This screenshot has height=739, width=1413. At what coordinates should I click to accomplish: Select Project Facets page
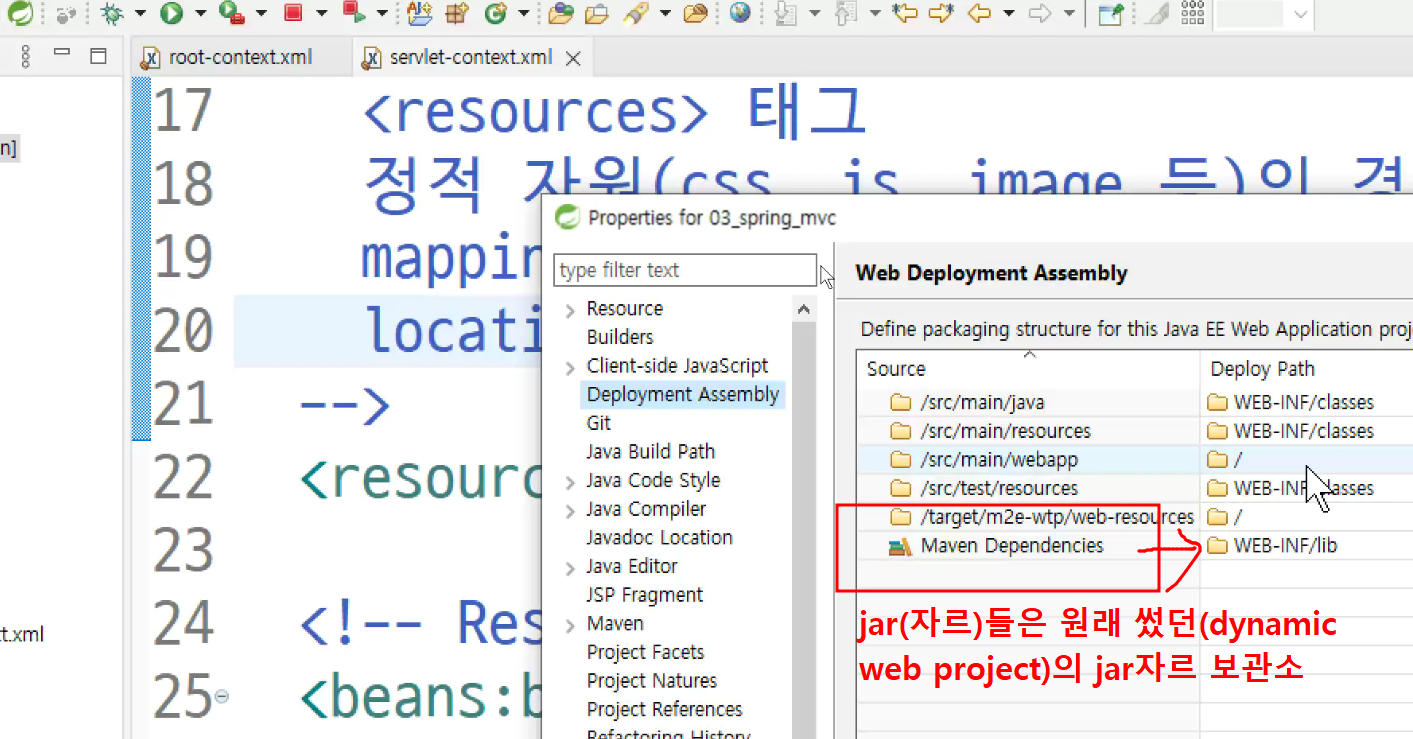click(x=646, y=652)
